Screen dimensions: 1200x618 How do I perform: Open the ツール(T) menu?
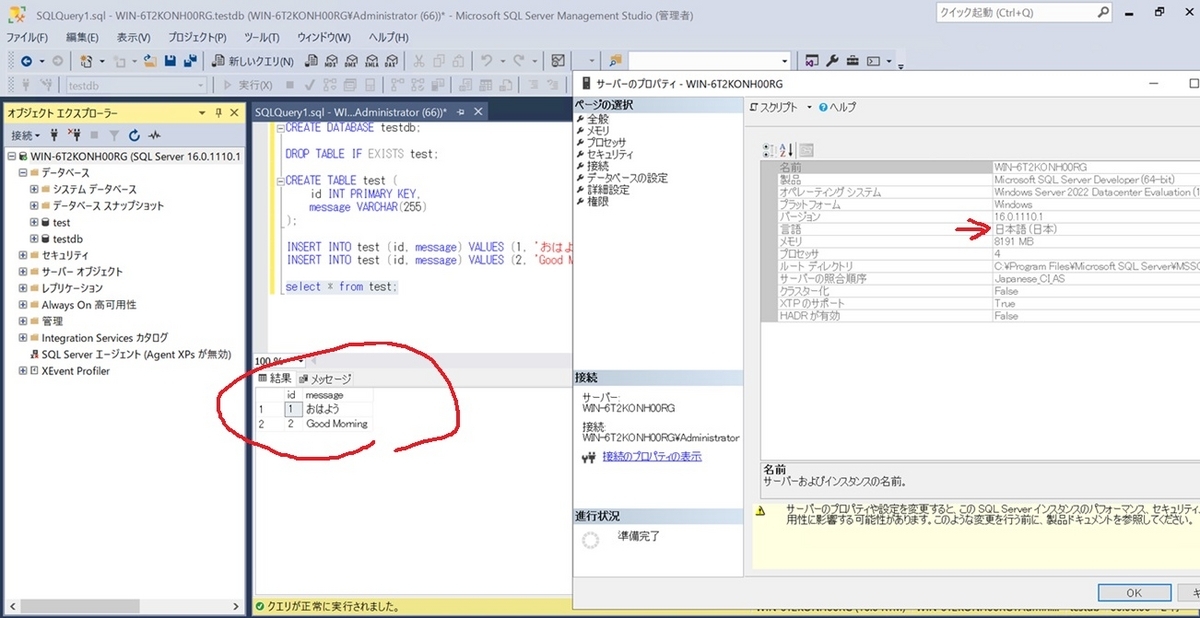(x=261, y=37)
